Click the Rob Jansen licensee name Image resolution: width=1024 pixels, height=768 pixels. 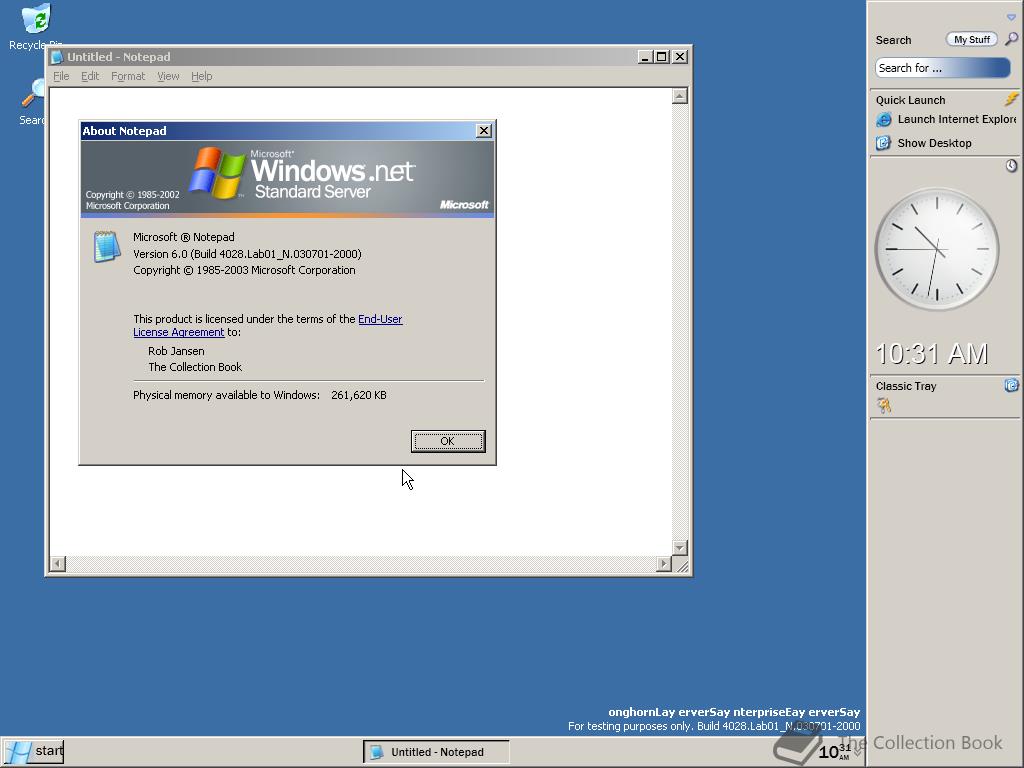176,351
